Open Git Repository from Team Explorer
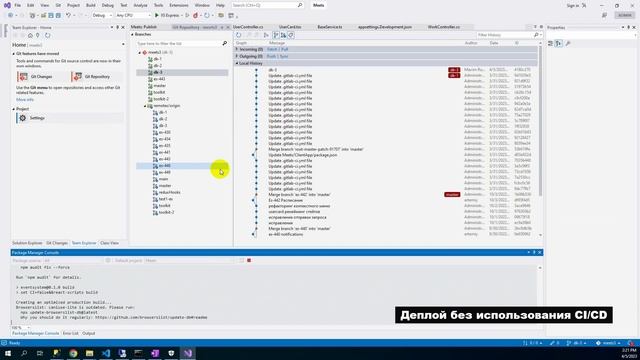The height and width of the screenshot is (360, 640). (x=97, y=76)
